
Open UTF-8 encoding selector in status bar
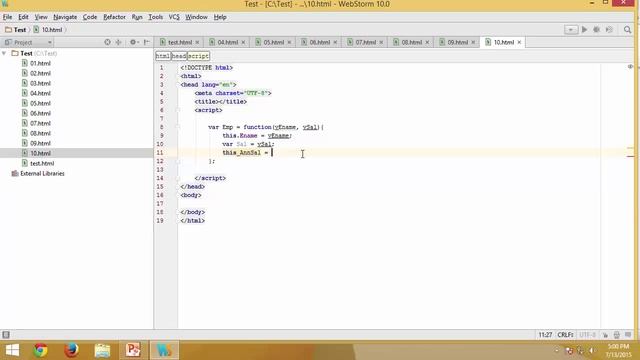[x=588, y=335]
